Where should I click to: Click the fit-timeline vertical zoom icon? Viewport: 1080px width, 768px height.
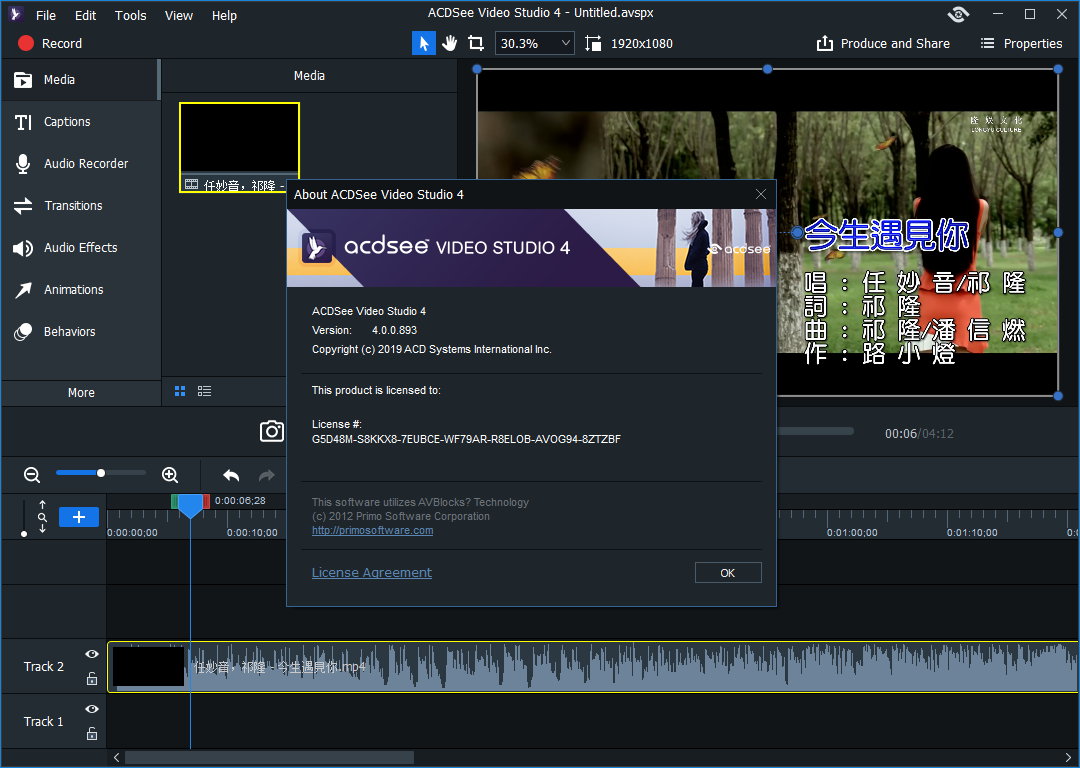42,517
